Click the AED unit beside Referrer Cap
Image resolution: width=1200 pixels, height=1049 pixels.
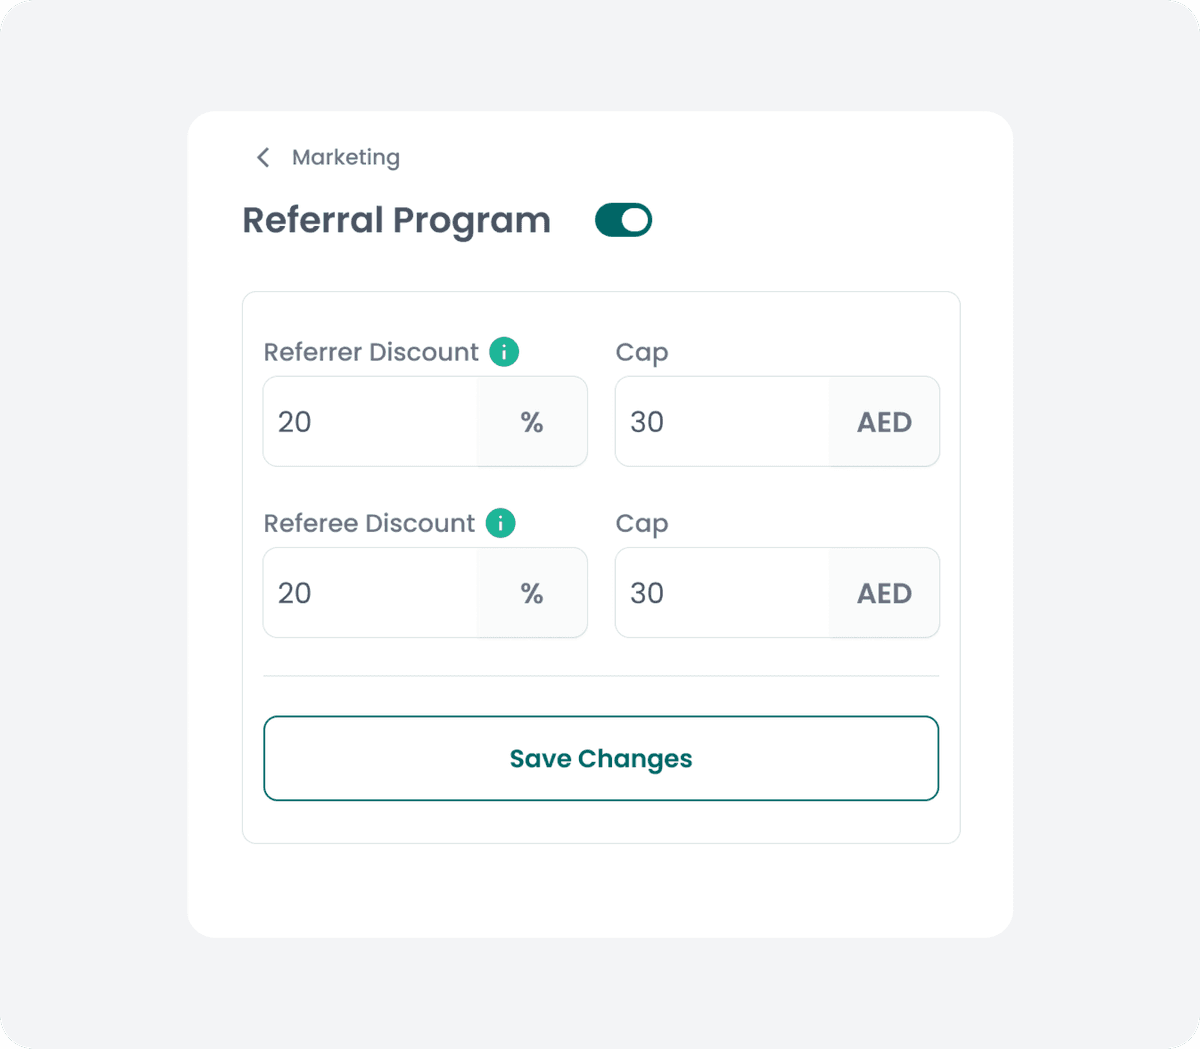[x=884, y=422]
